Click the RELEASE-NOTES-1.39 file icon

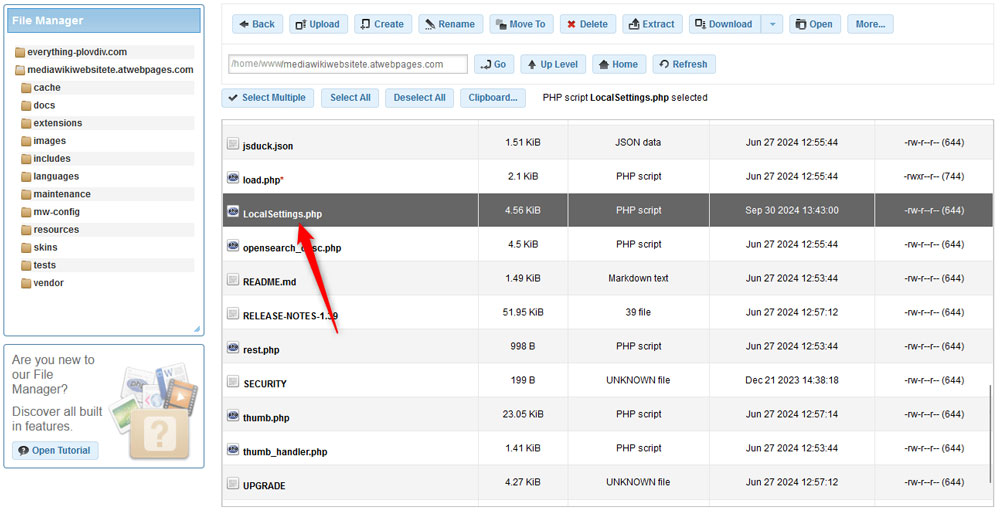tap(233, 313)
